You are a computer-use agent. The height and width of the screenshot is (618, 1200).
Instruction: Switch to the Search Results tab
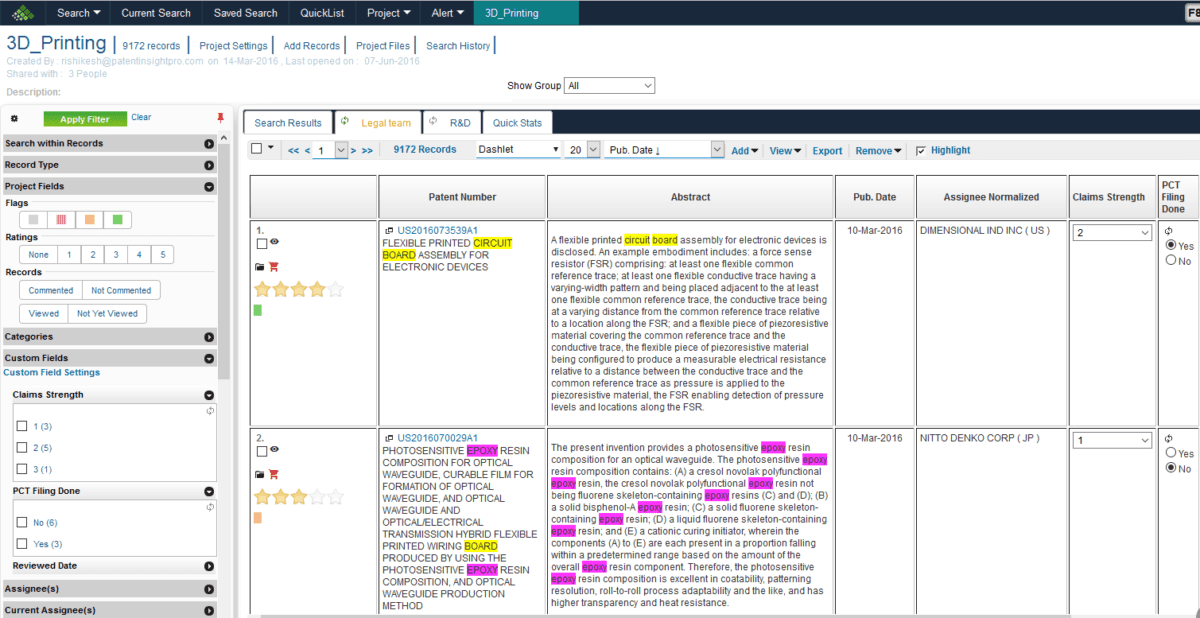coord(288,122)
